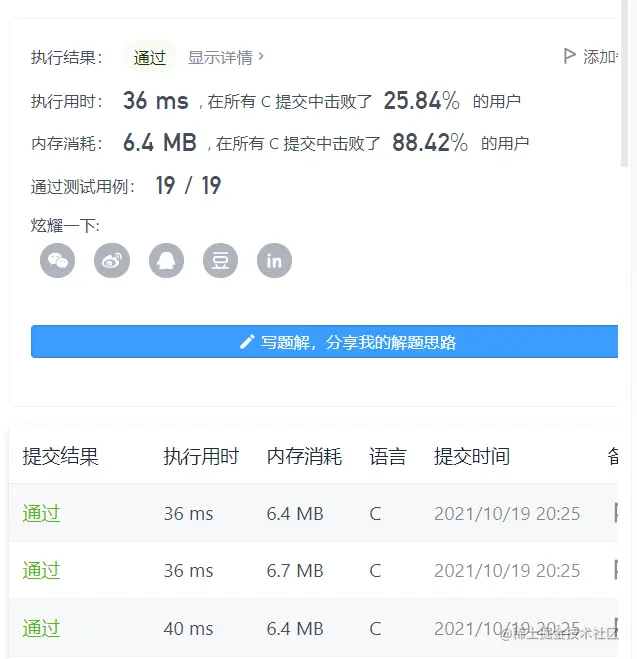Open the 通过 submission with 6.7 MB

pyautogui.click(x=41, y=571)
